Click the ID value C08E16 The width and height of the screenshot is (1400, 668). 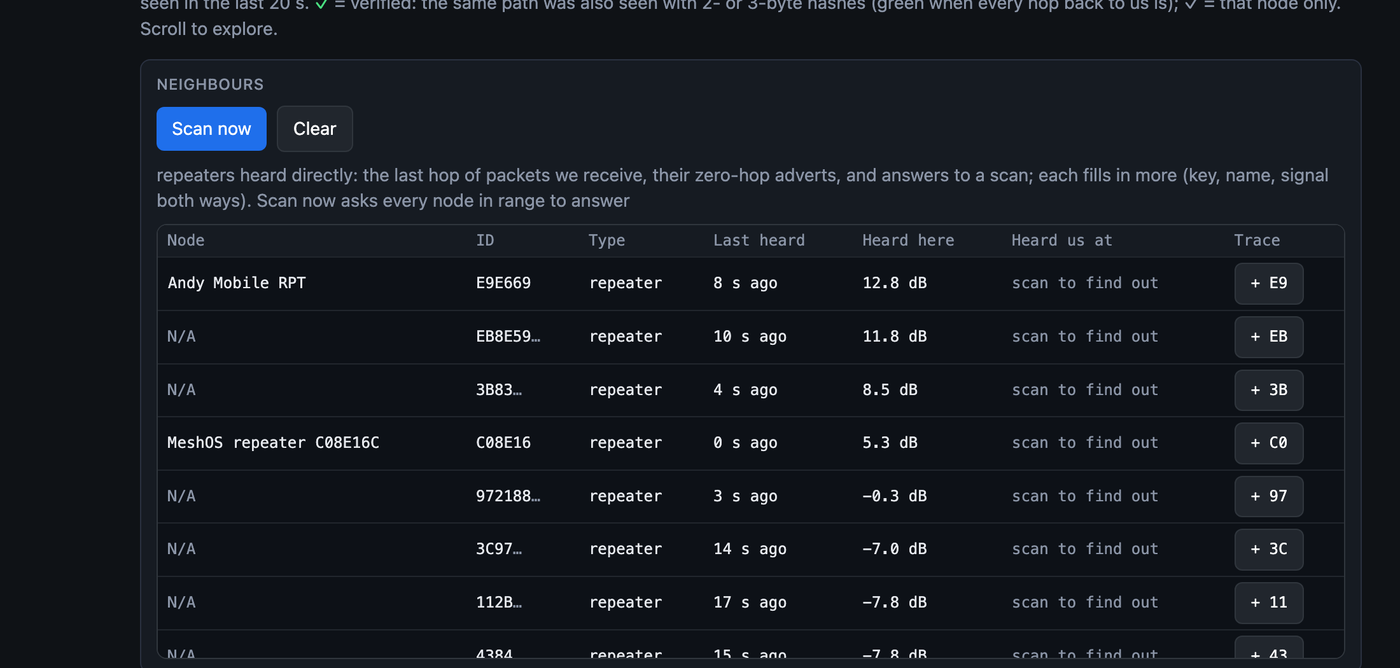tap(503, 443)
